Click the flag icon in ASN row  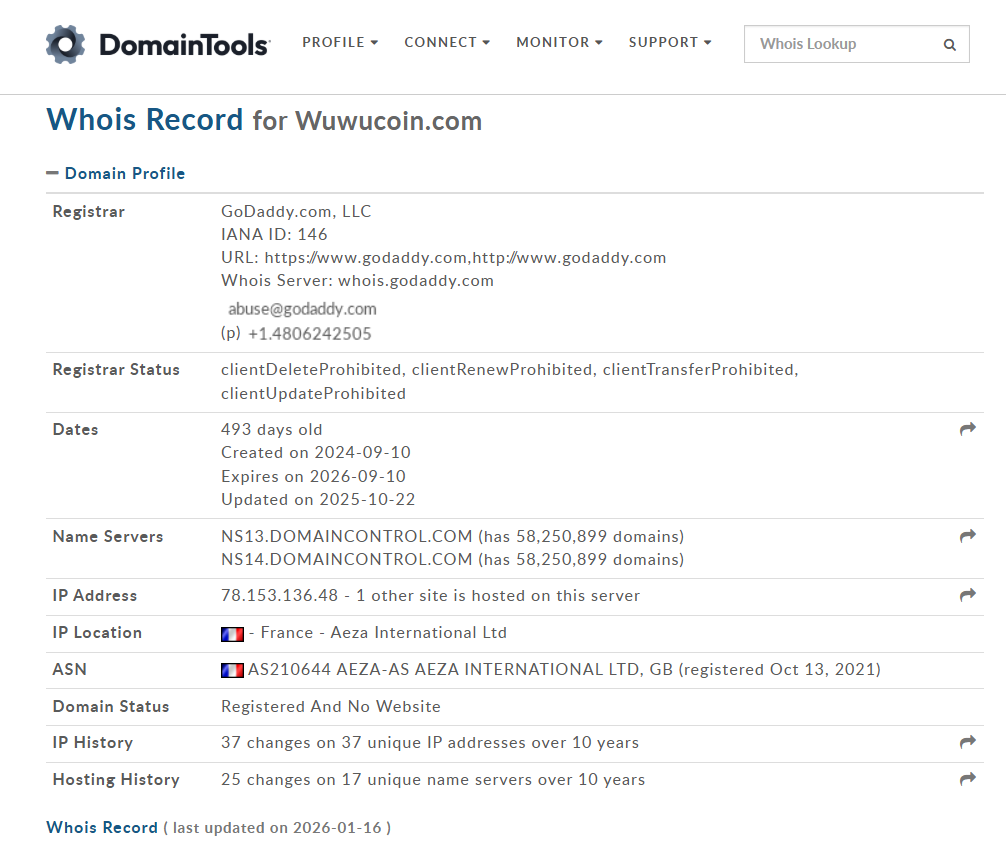coord(232,670)
